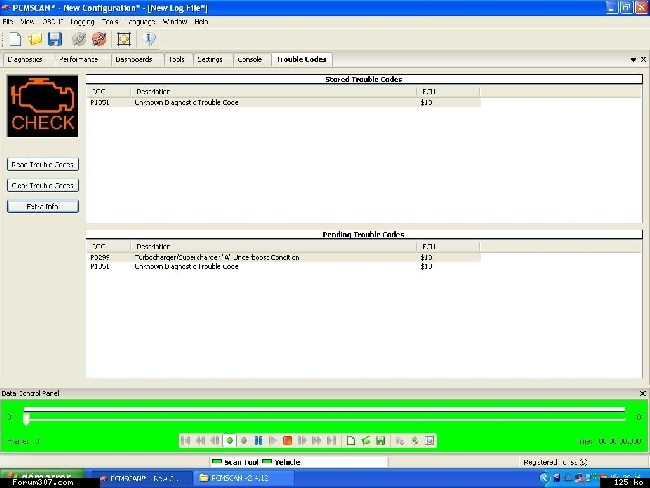Switch to the Console tab
Image resolution: width=650 pixels, height=488 pixels.
click(250, 59)
